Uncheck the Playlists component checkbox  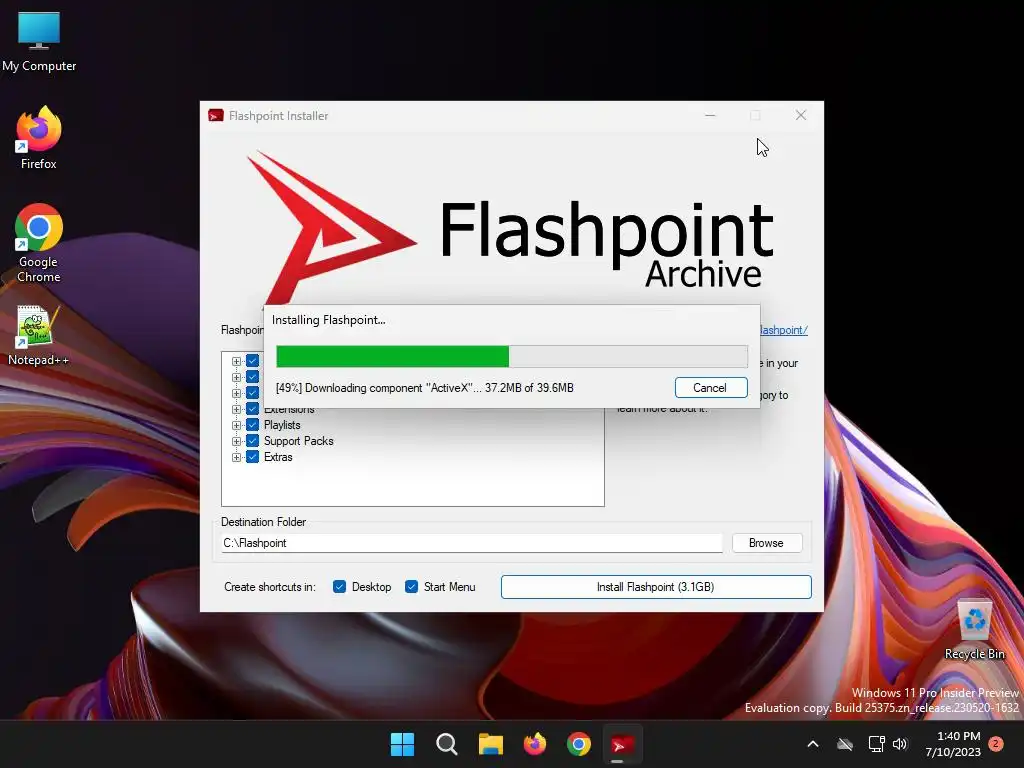pos(253,425)
